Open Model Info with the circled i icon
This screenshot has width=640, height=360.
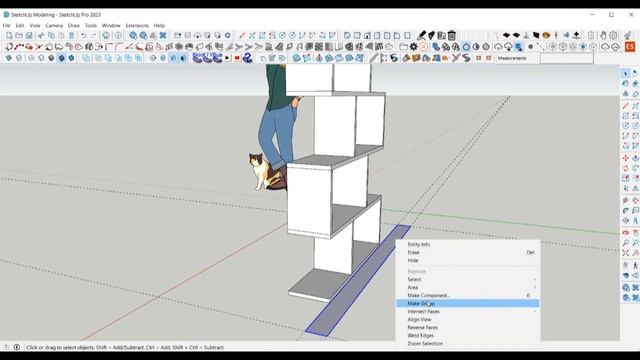click(x=118, y=36)
